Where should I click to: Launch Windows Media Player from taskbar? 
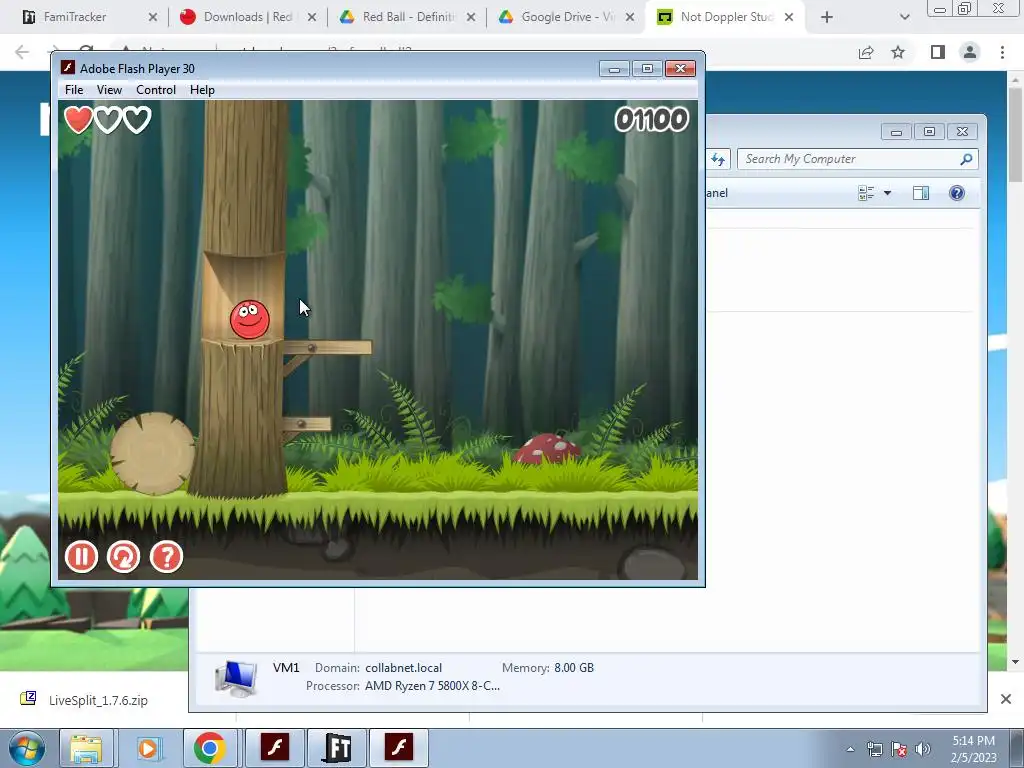(x=148, y=748)
